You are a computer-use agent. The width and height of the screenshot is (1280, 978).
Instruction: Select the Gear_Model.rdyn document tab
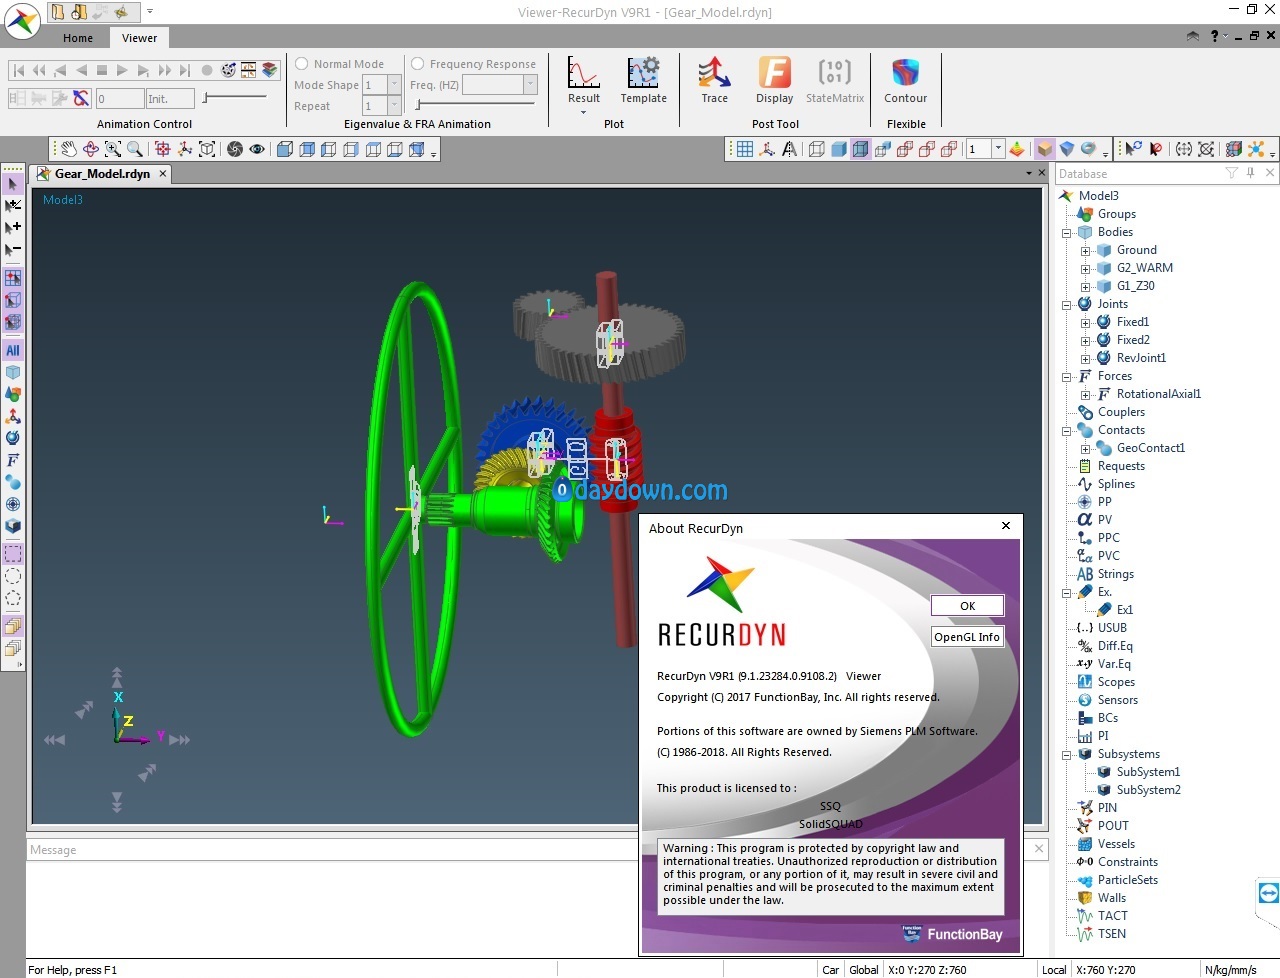click(102, 173)
